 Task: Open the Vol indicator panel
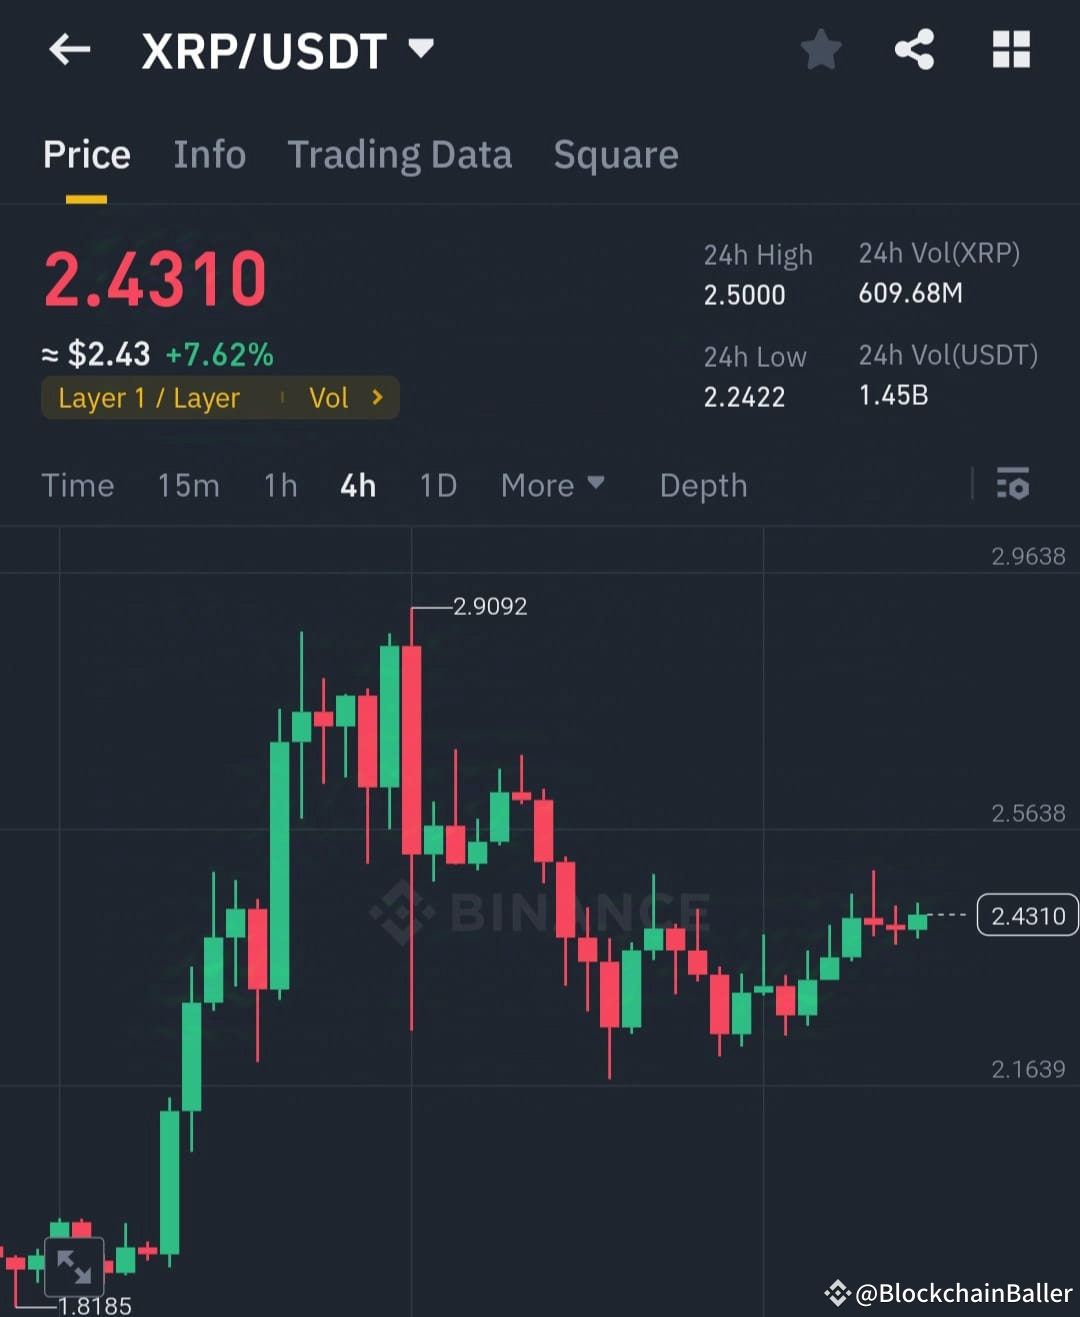tap(329, 397)
